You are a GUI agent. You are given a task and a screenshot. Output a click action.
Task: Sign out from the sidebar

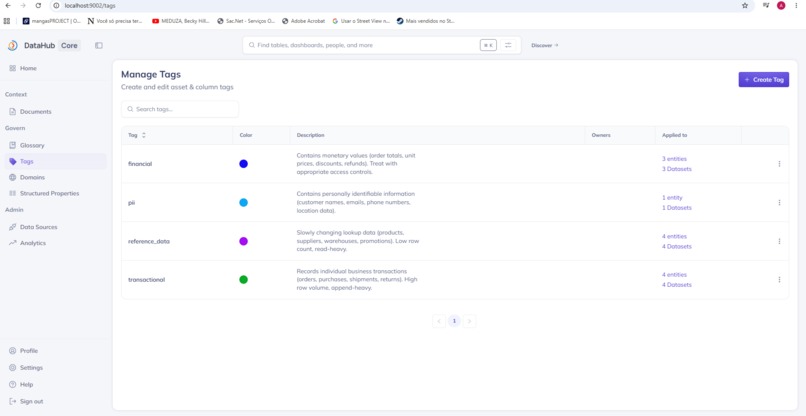(x=56, y=401)
